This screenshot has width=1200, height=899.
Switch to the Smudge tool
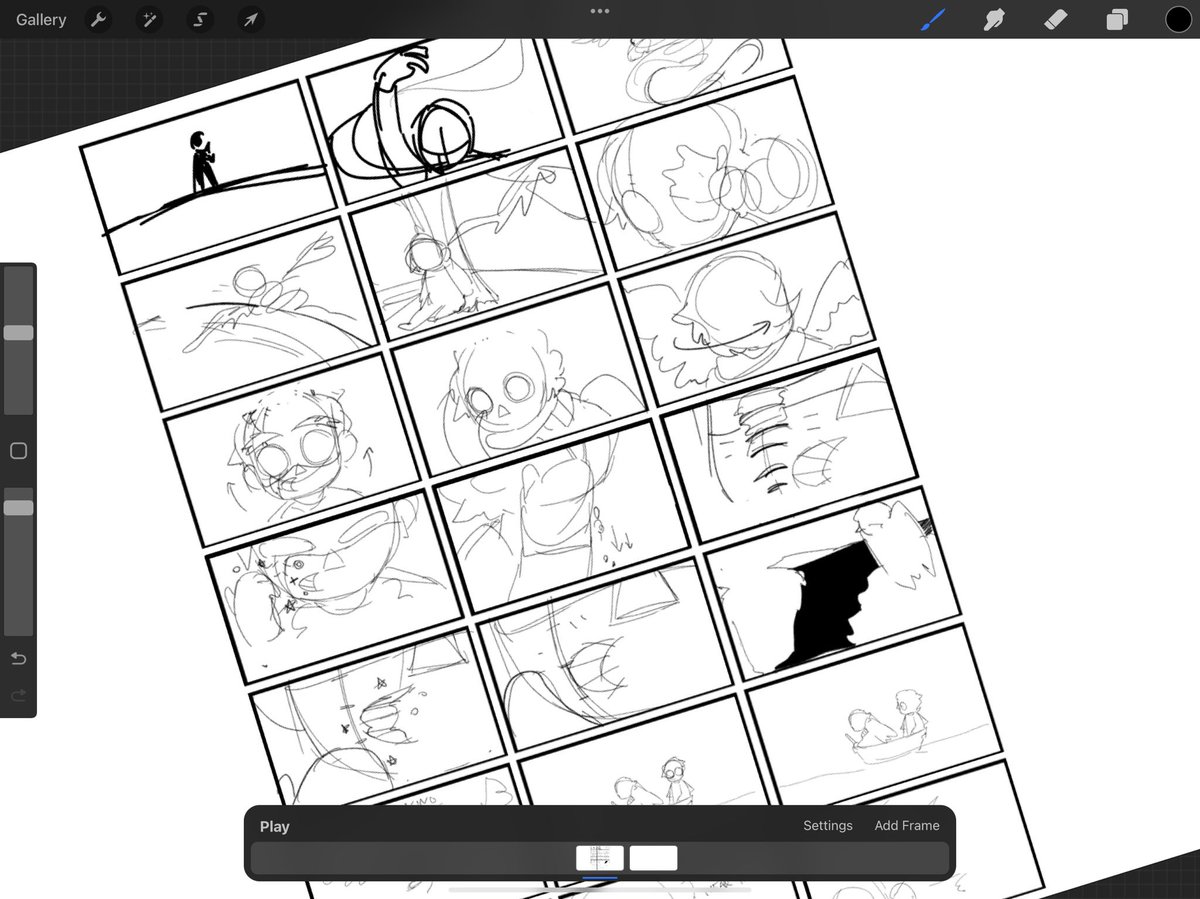click(994, 19)
